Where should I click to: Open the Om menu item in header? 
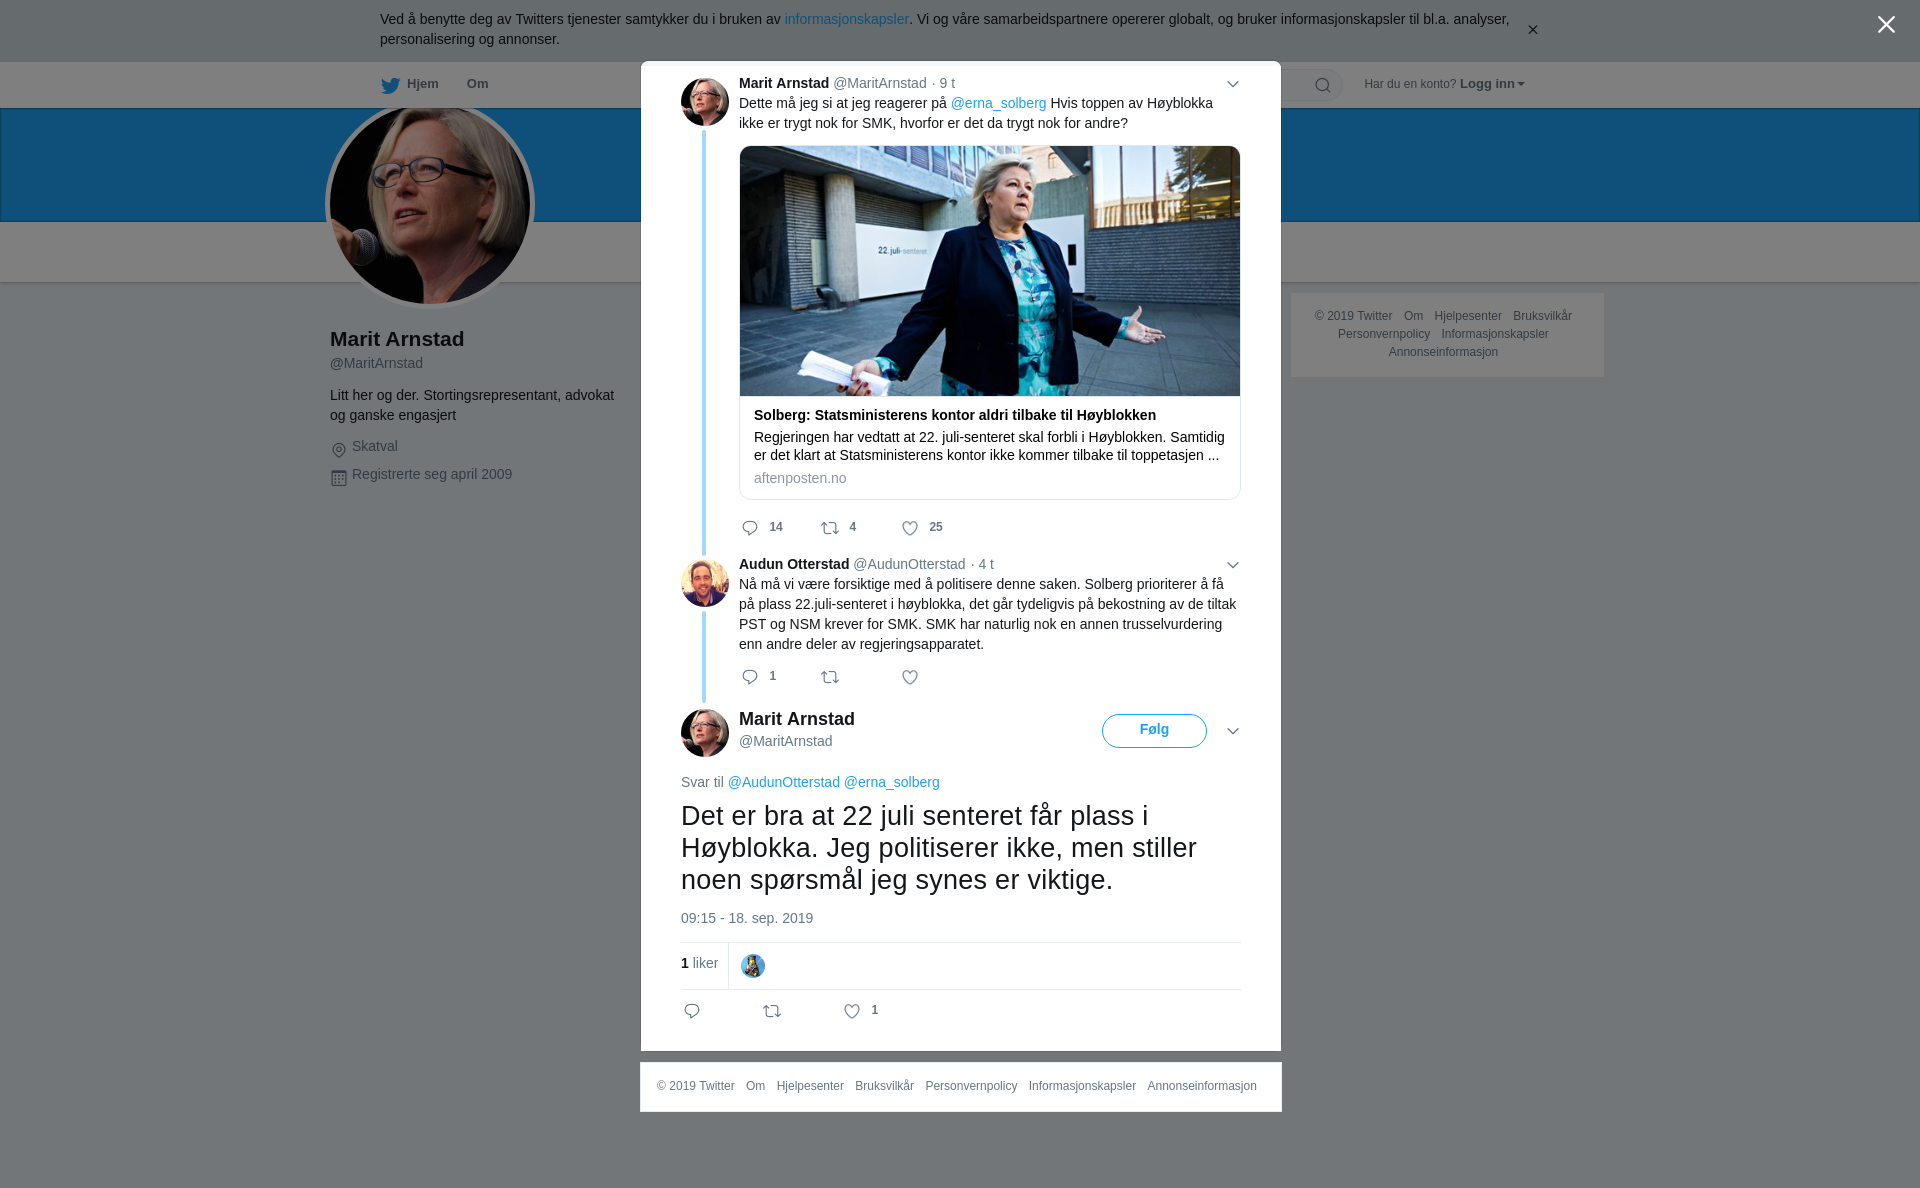(x=478, y=84)
